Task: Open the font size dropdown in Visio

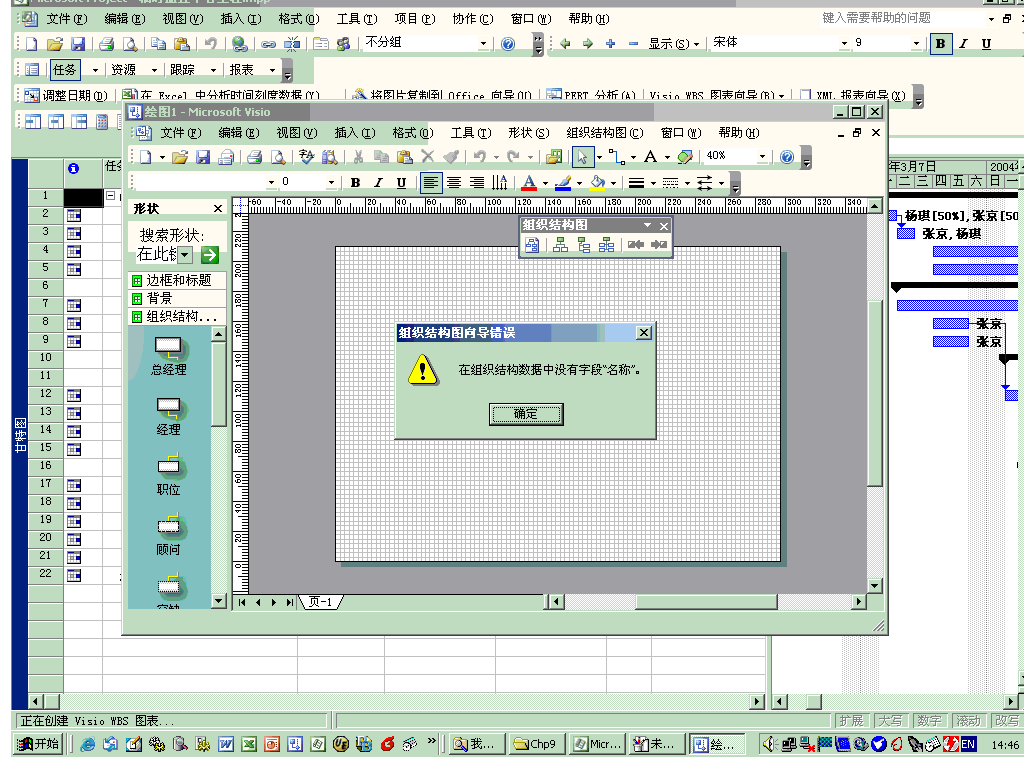Action: pos(331,182)
